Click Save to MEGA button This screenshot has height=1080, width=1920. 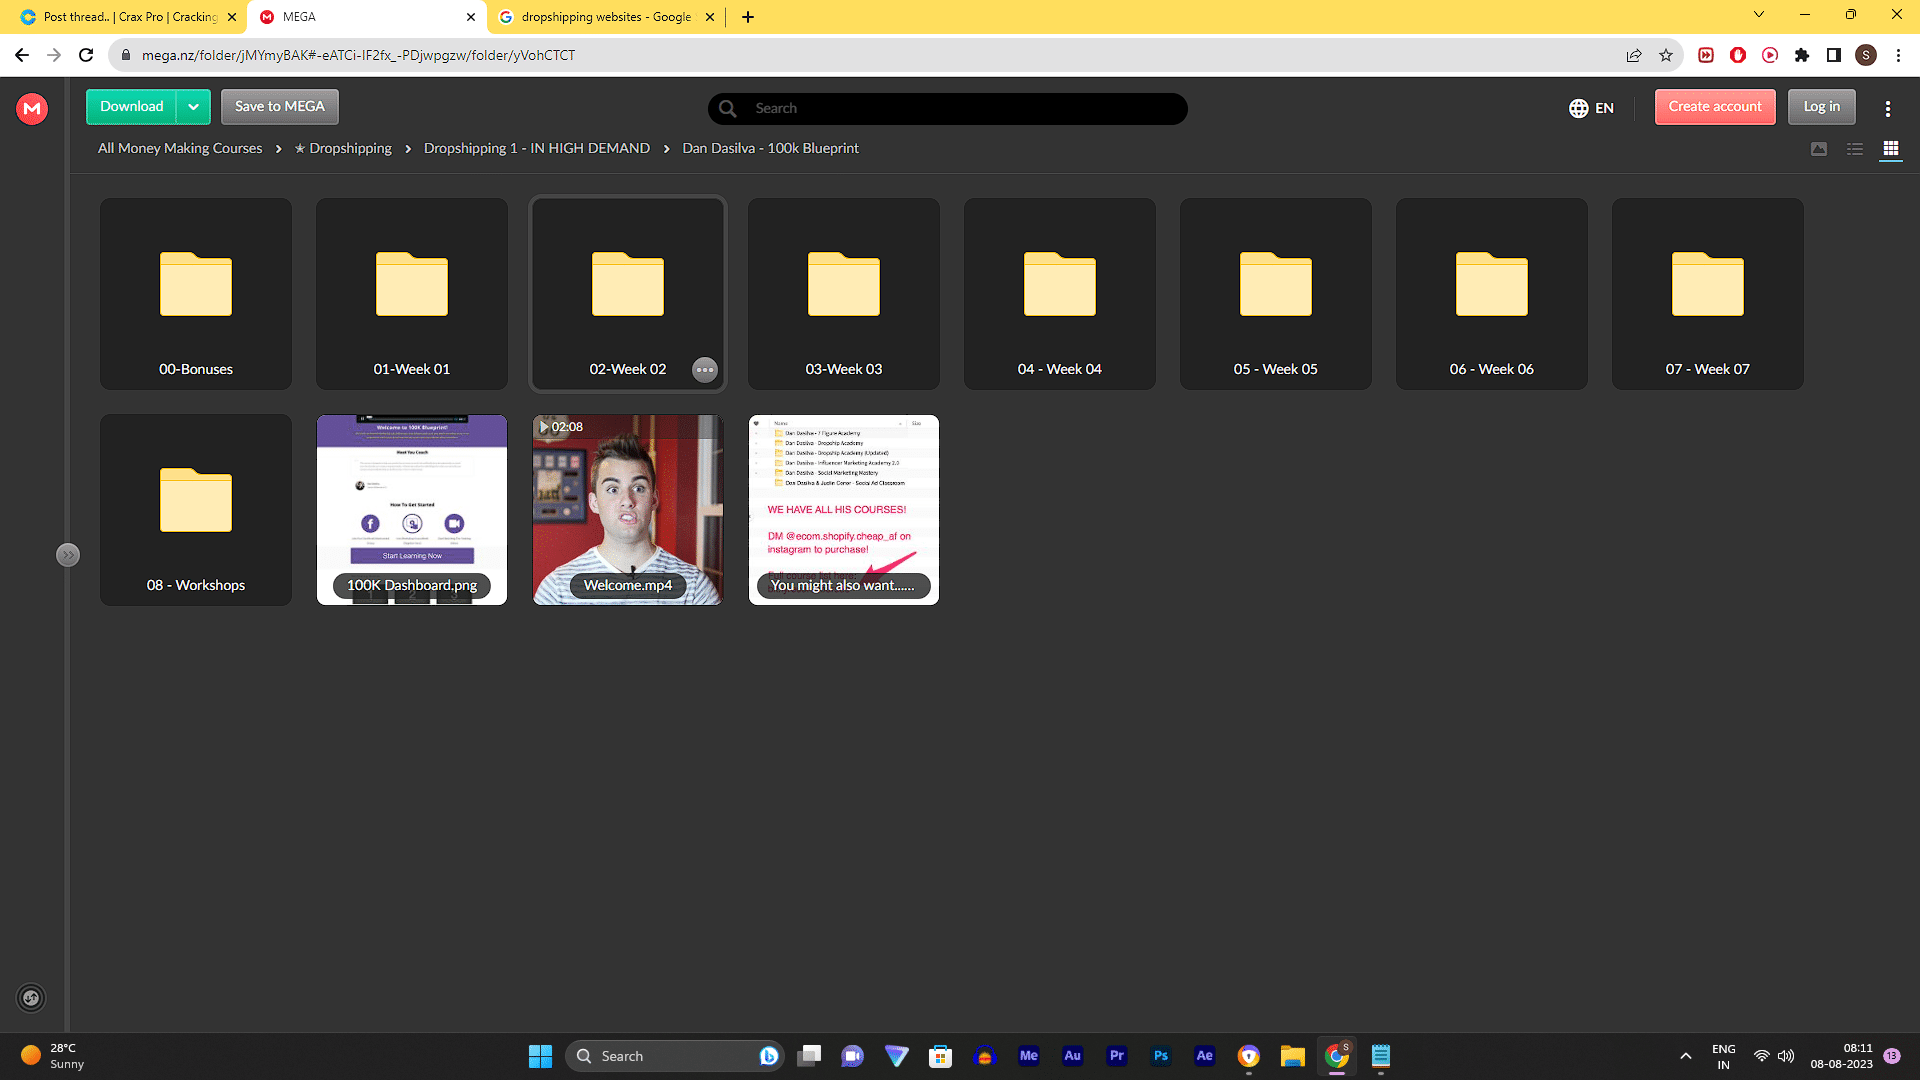pos(280,107)
